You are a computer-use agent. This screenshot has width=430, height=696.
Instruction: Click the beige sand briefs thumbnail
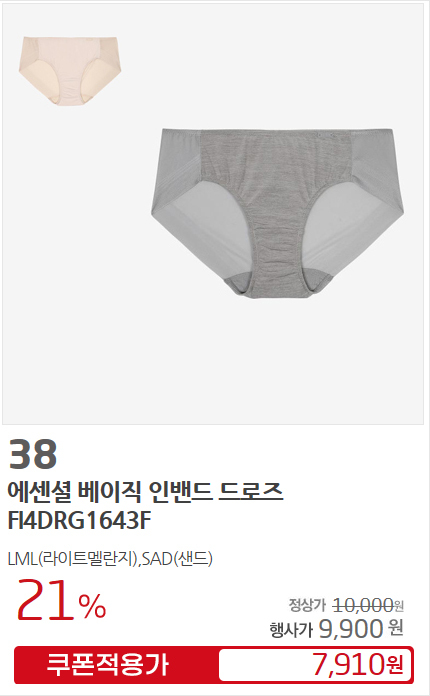pos(70,71)
